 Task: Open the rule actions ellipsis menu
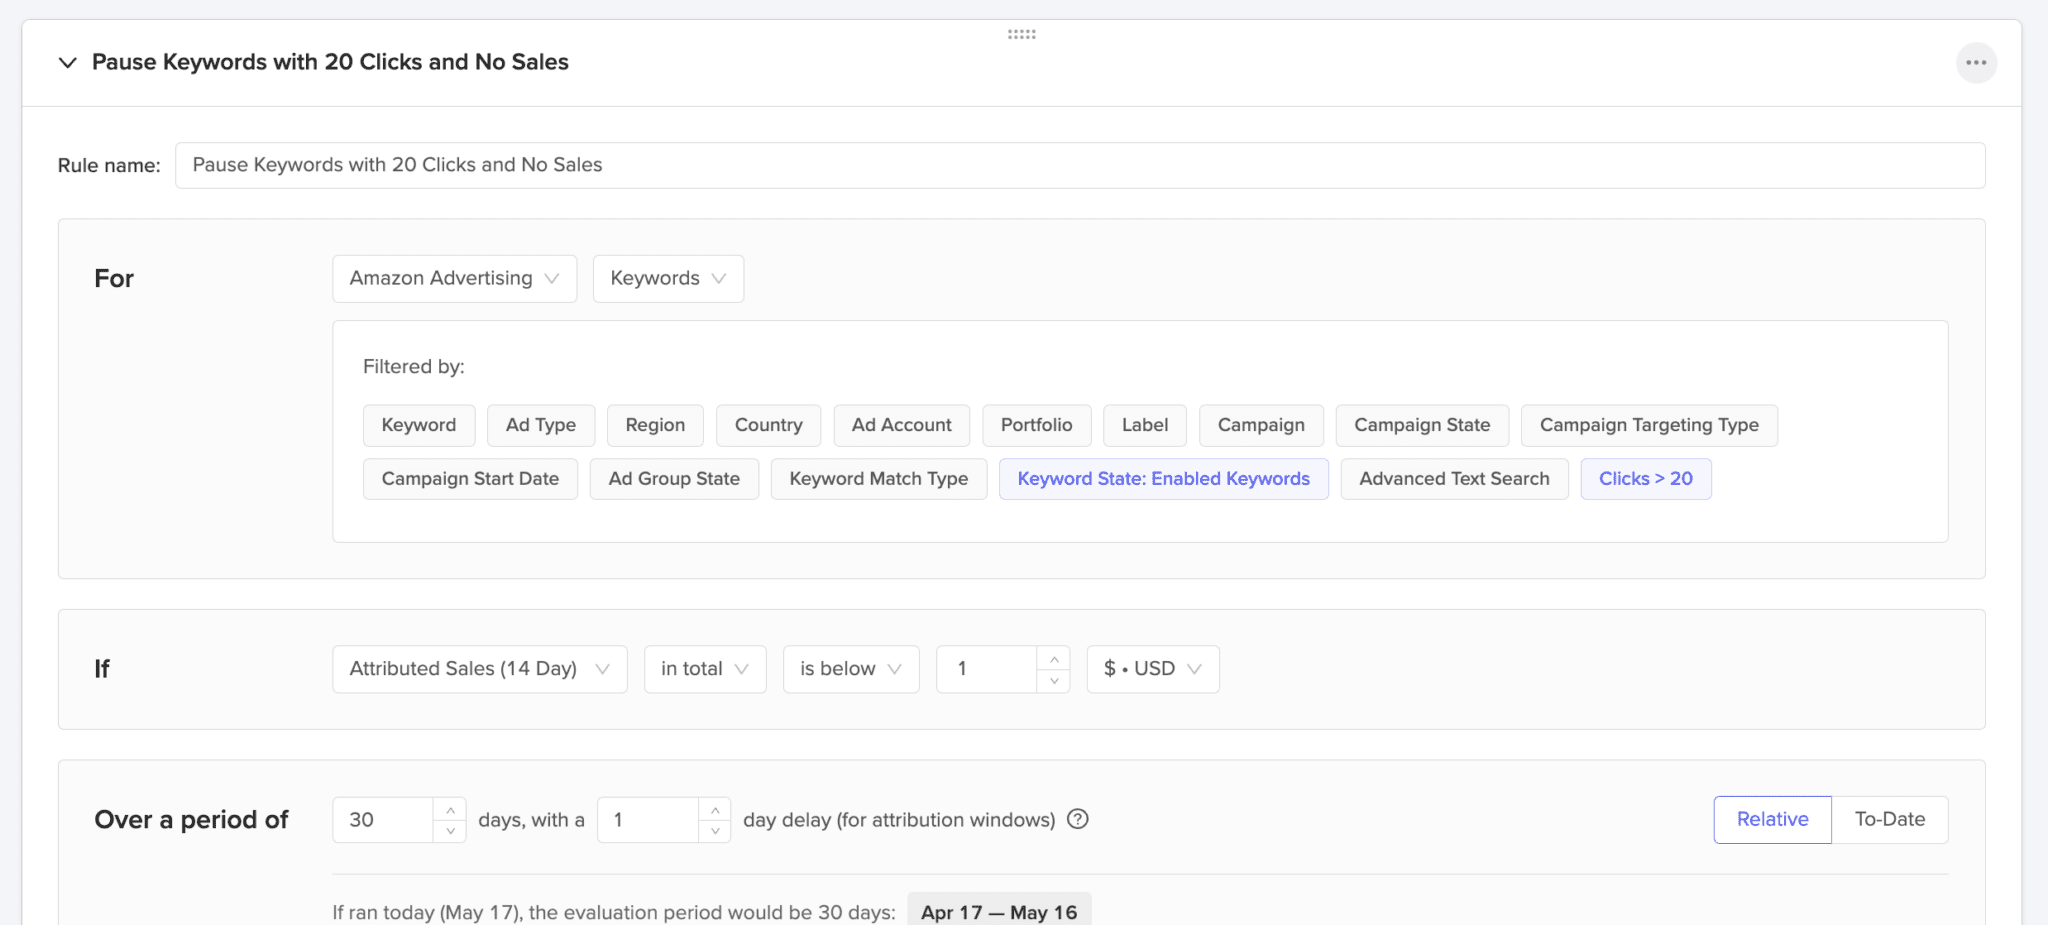pos(1975,62)
